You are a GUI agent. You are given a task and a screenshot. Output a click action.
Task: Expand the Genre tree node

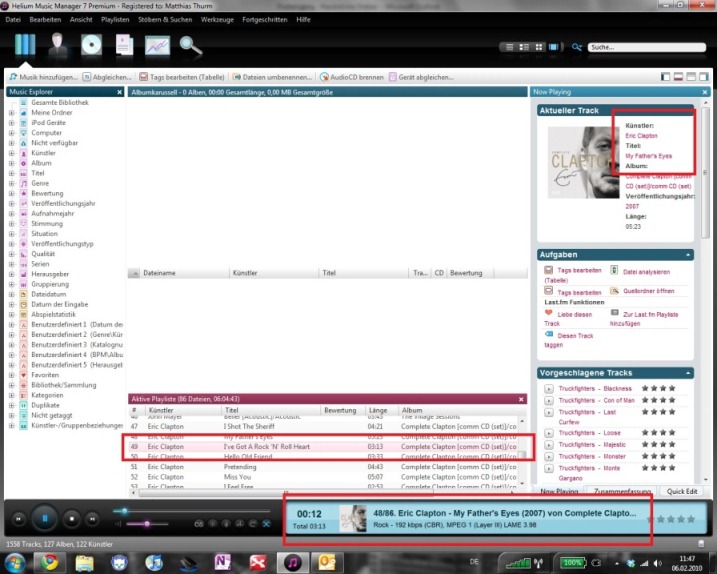(x=11, y=183)
